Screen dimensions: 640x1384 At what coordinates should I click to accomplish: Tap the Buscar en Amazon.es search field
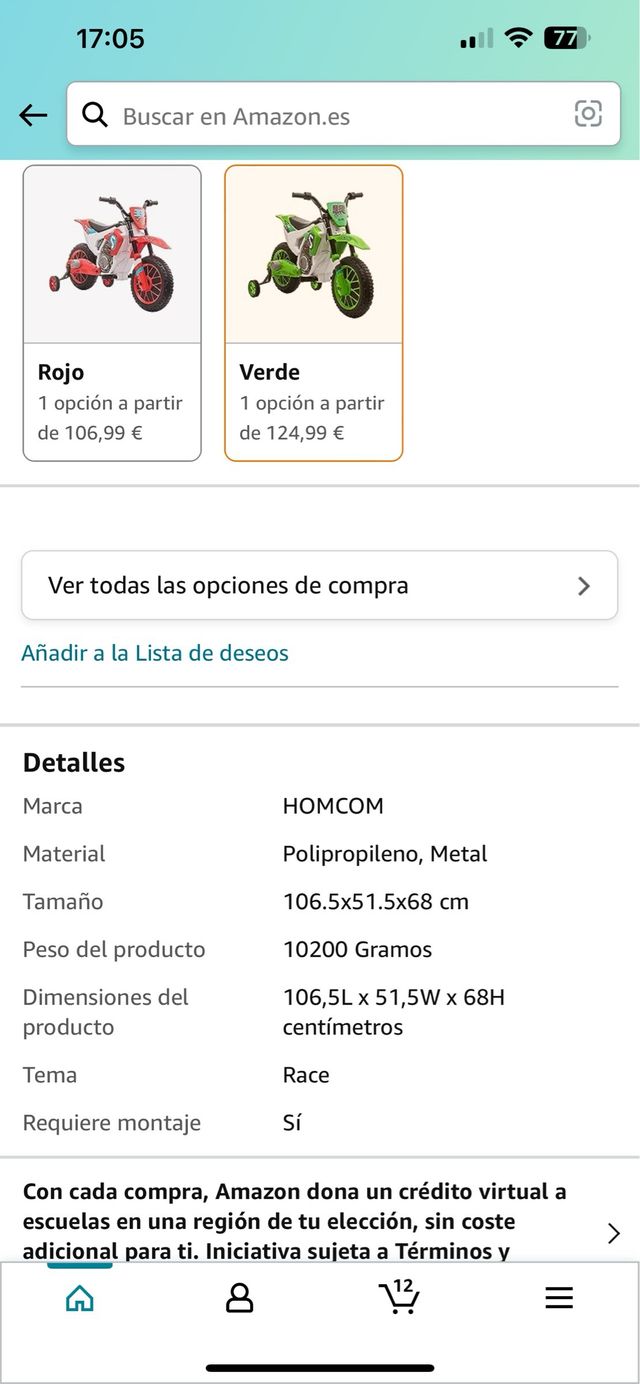pyautogui.click(x=300, y=114)
